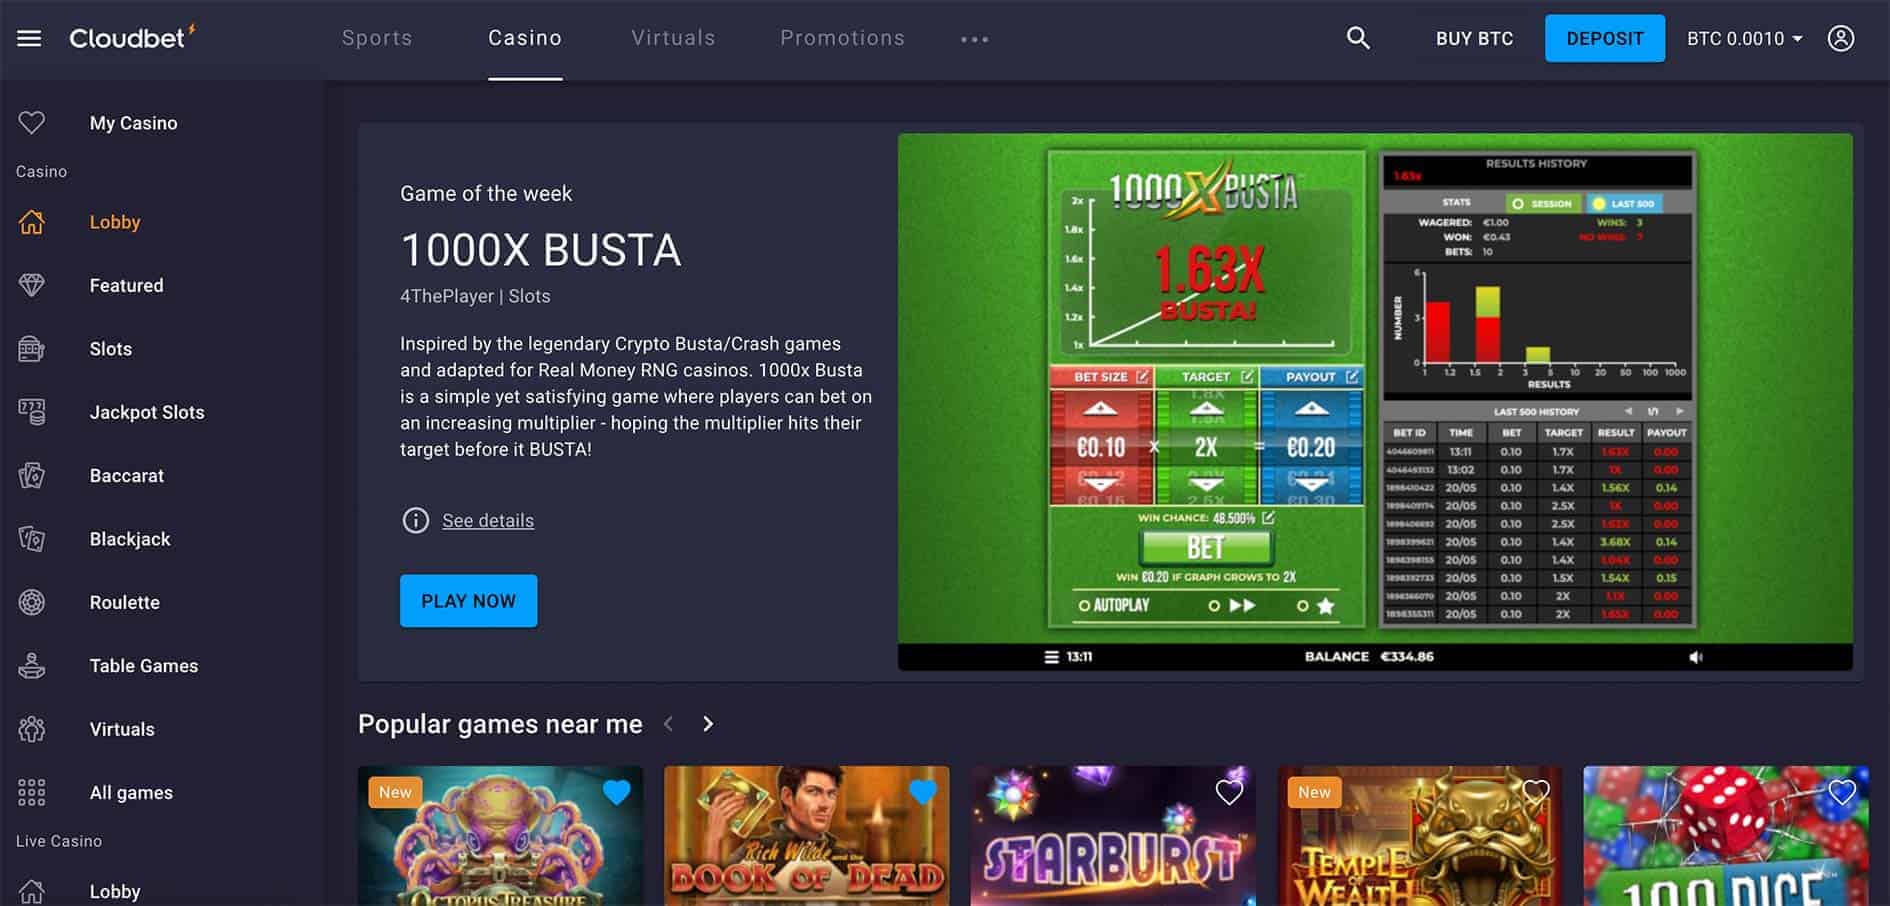Click the Featured diamond icon
Viewport: 1890px width, 906px height.
pyautogui.click(x=32, y=285)
